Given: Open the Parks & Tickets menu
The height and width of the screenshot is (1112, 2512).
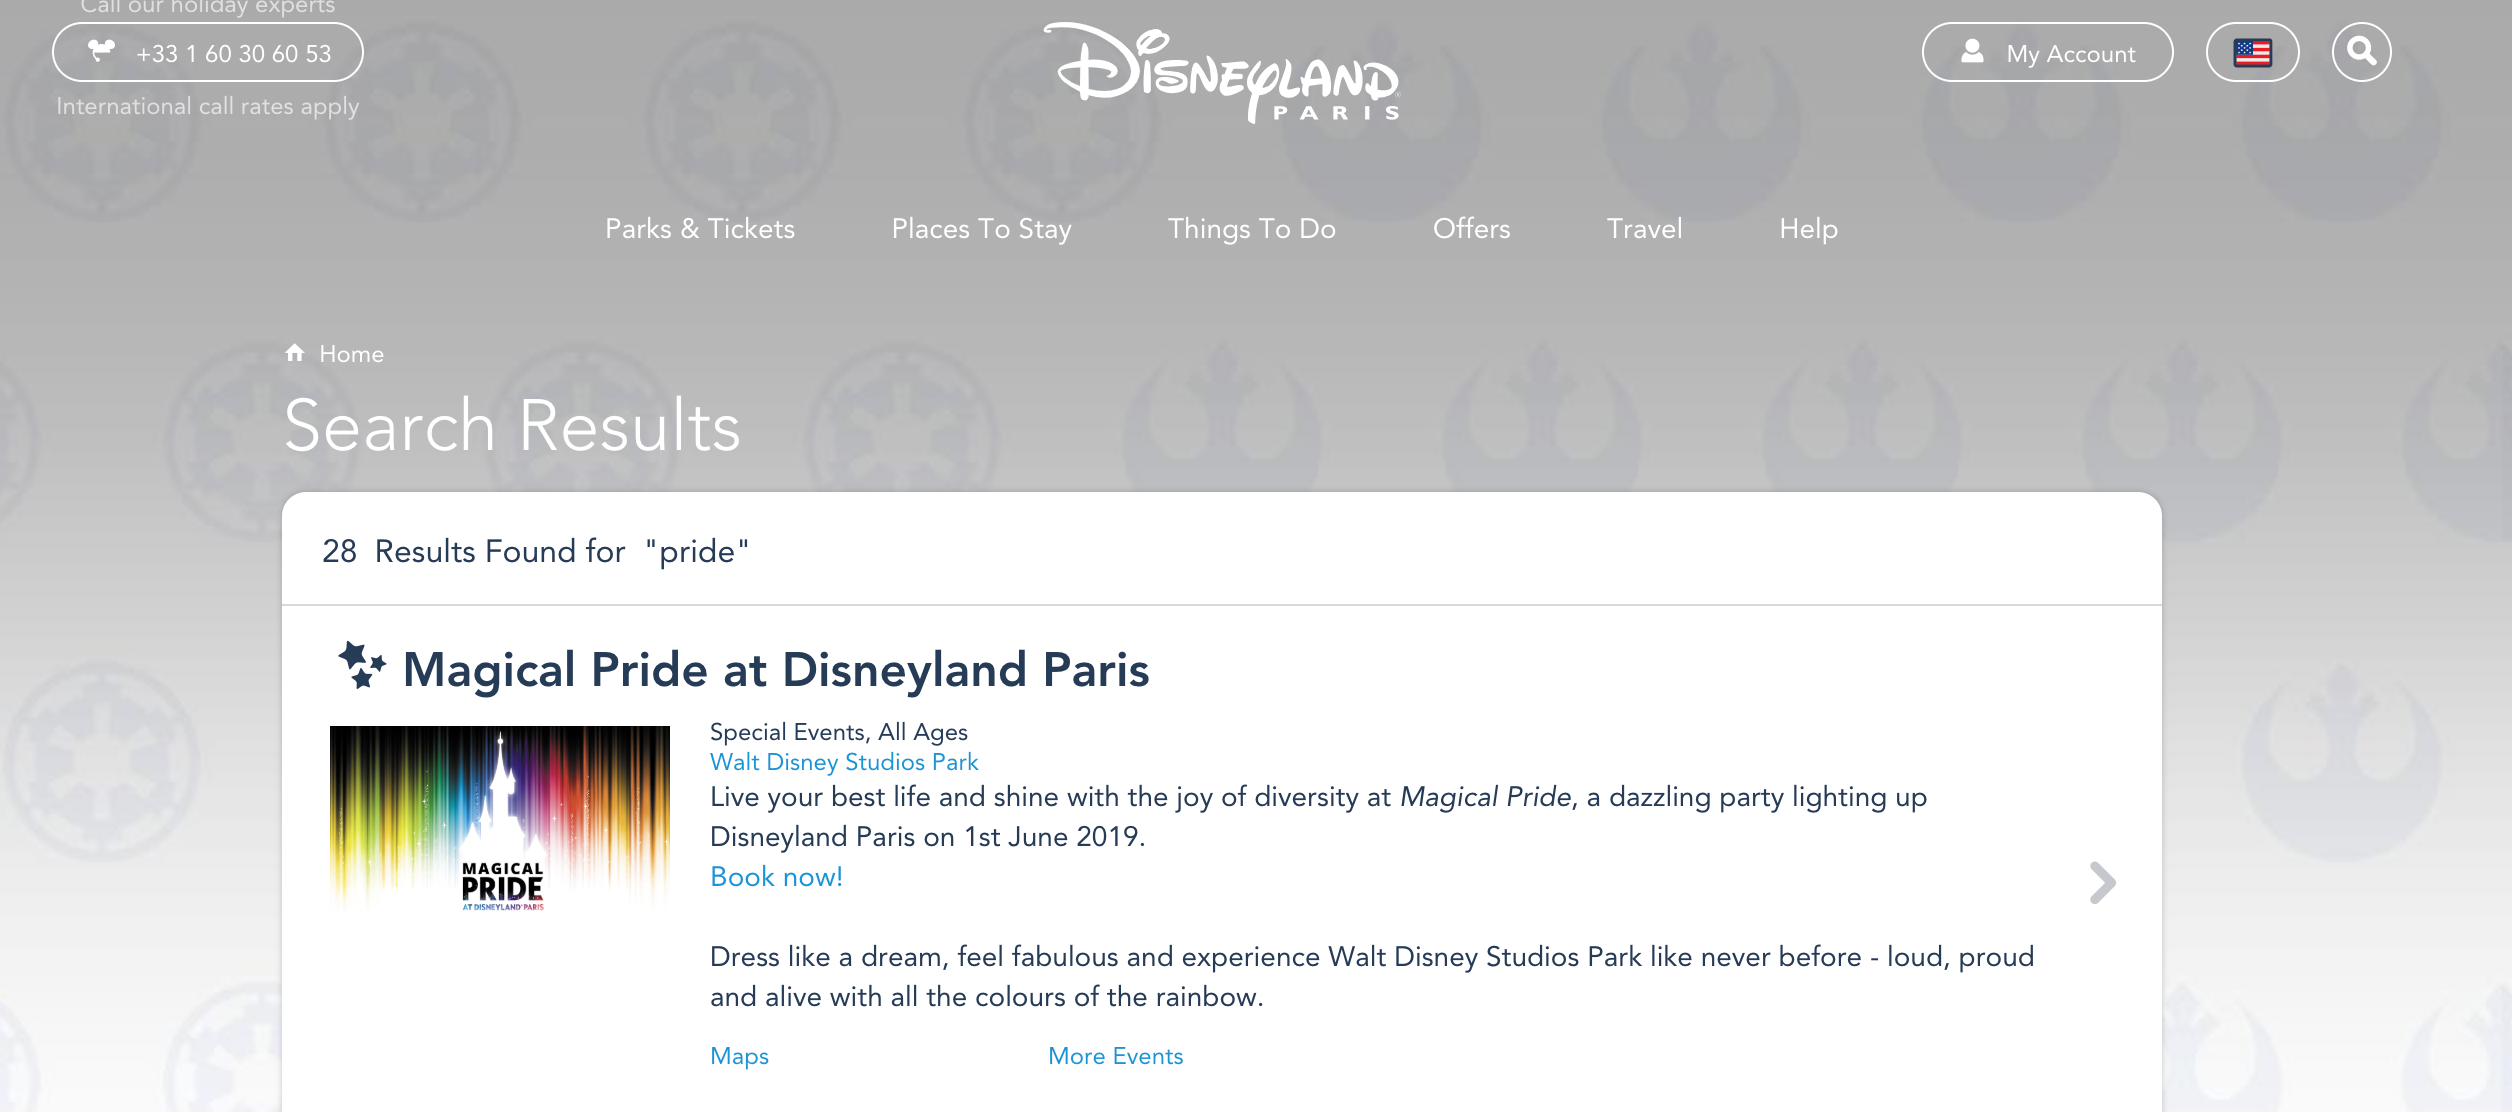Looking at the screenshot, I should coord(699,229).
